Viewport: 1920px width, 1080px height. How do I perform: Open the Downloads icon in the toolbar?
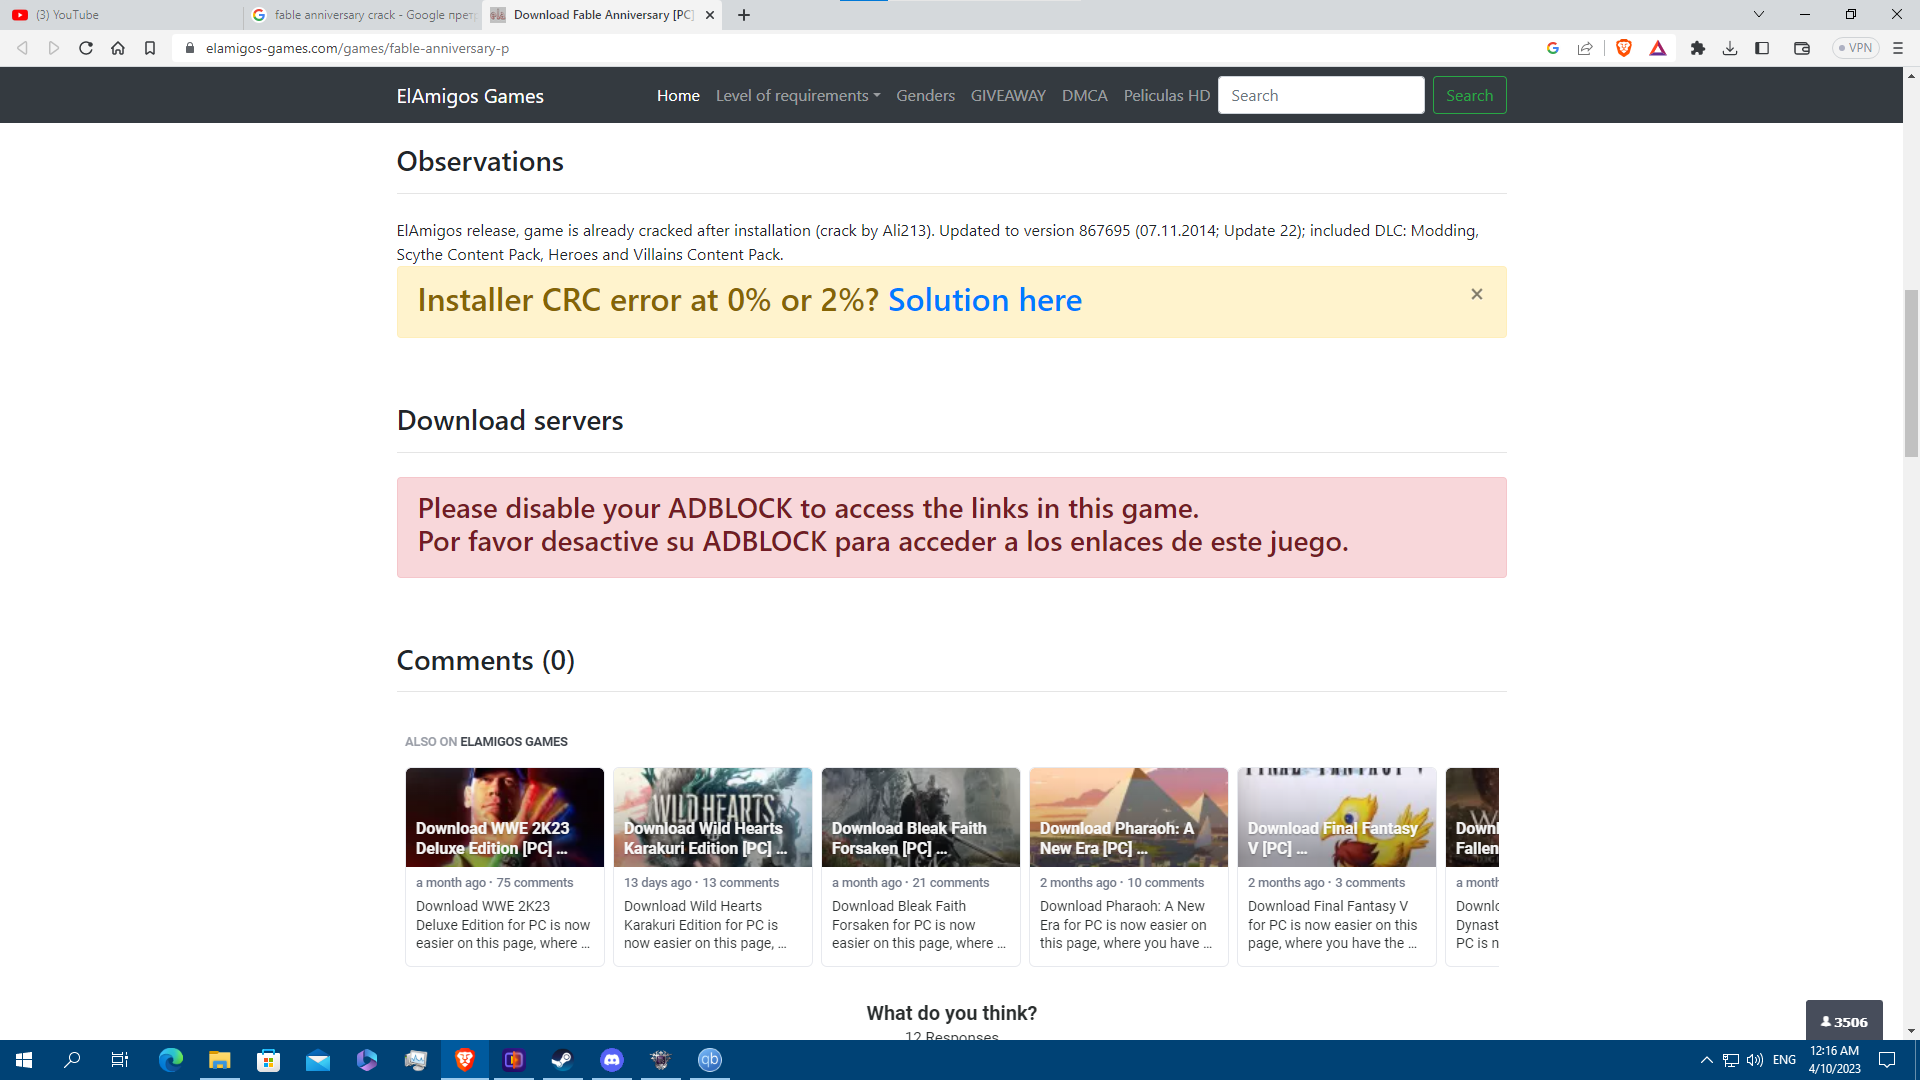coord(1730,47)
